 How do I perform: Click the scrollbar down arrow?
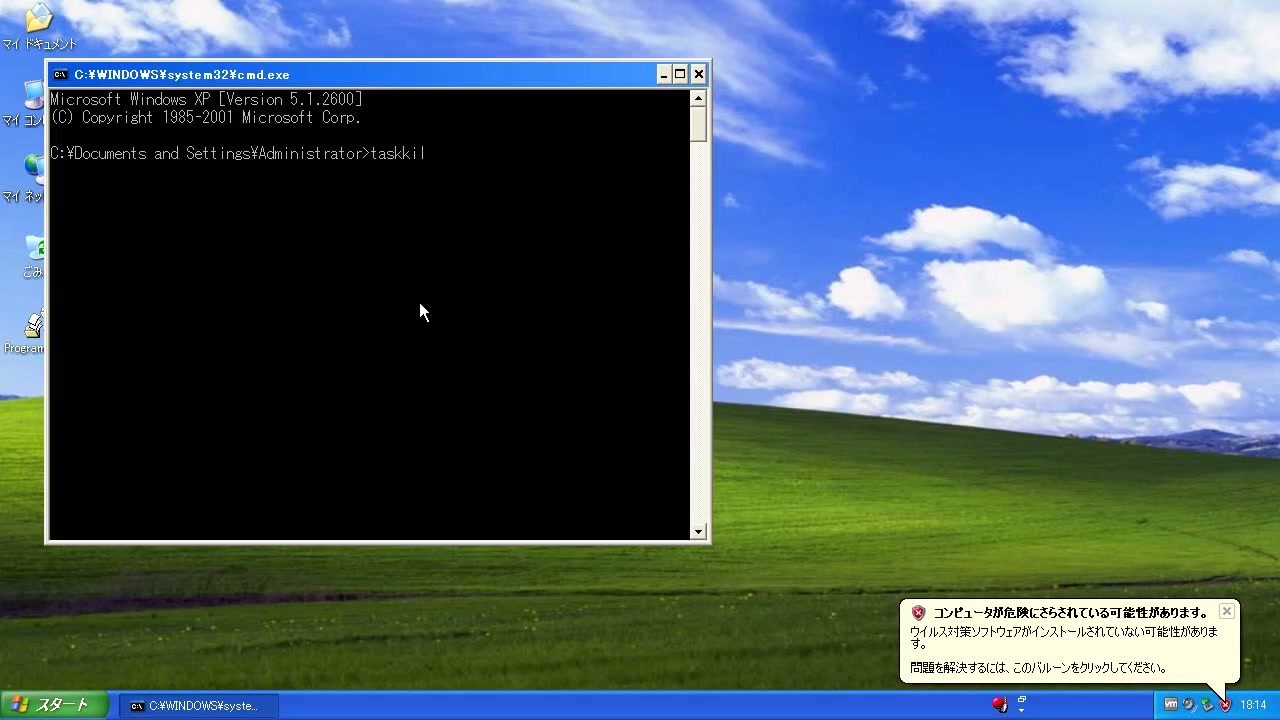pos(698,531)
